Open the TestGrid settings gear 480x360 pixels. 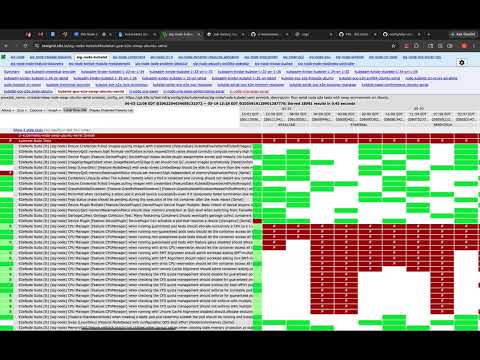click(462, 62)
